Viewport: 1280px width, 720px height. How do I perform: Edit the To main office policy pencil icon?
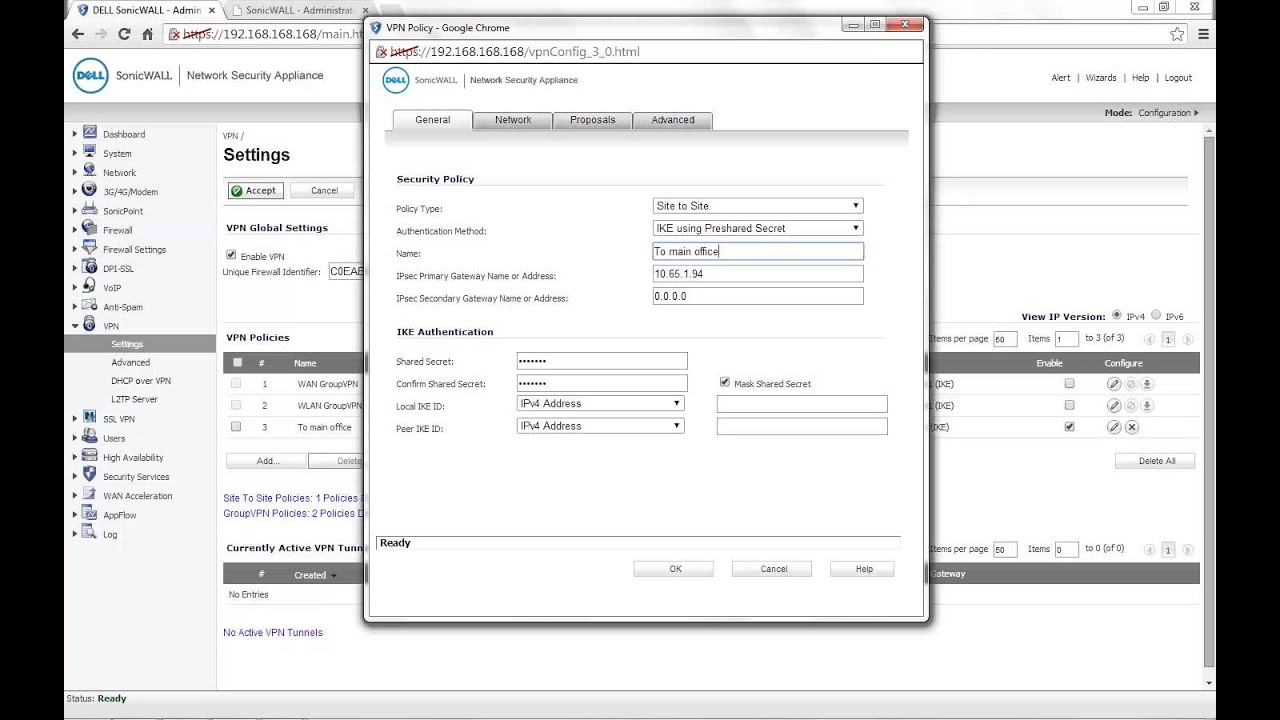[1114, 427]
